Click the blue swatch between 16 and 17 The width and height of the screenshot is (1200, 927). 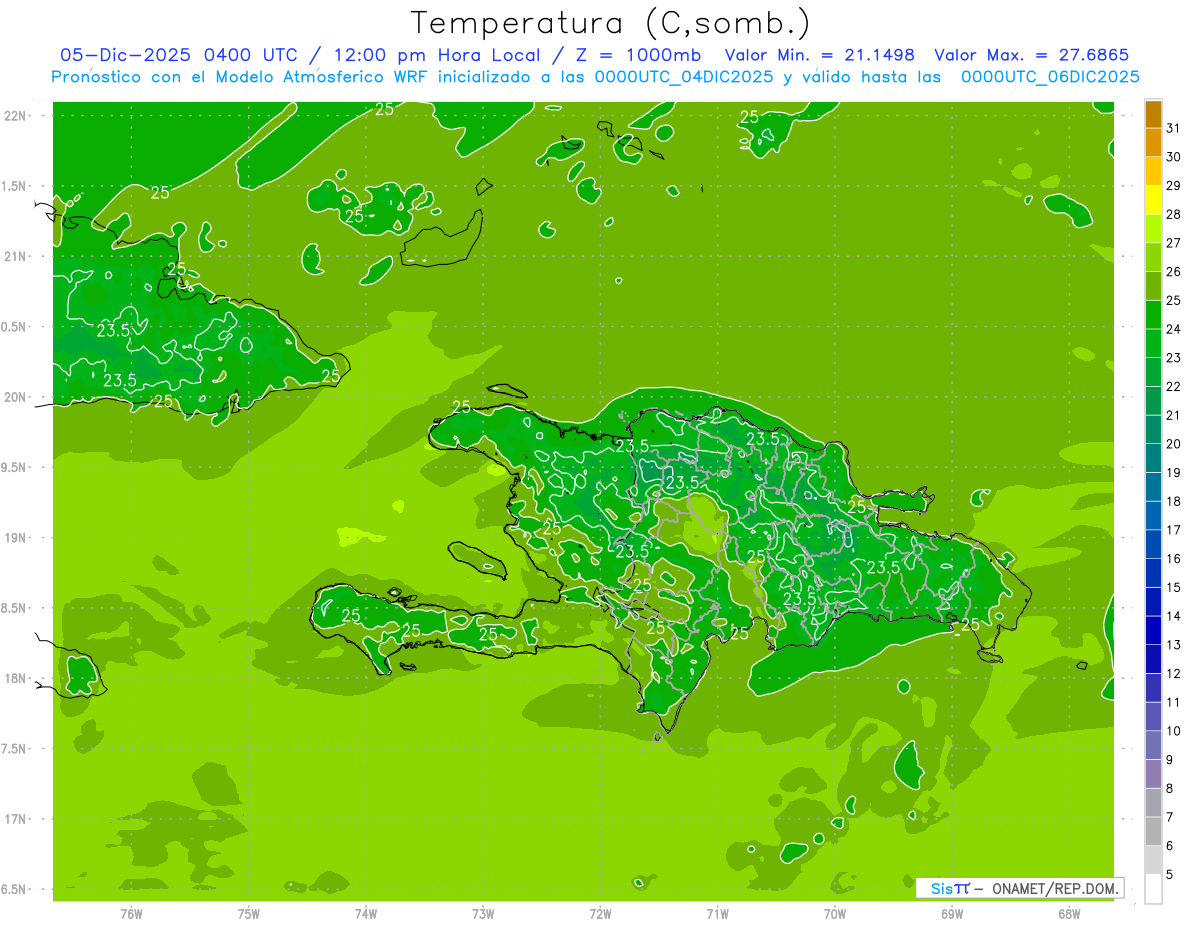click(1153, 545)
